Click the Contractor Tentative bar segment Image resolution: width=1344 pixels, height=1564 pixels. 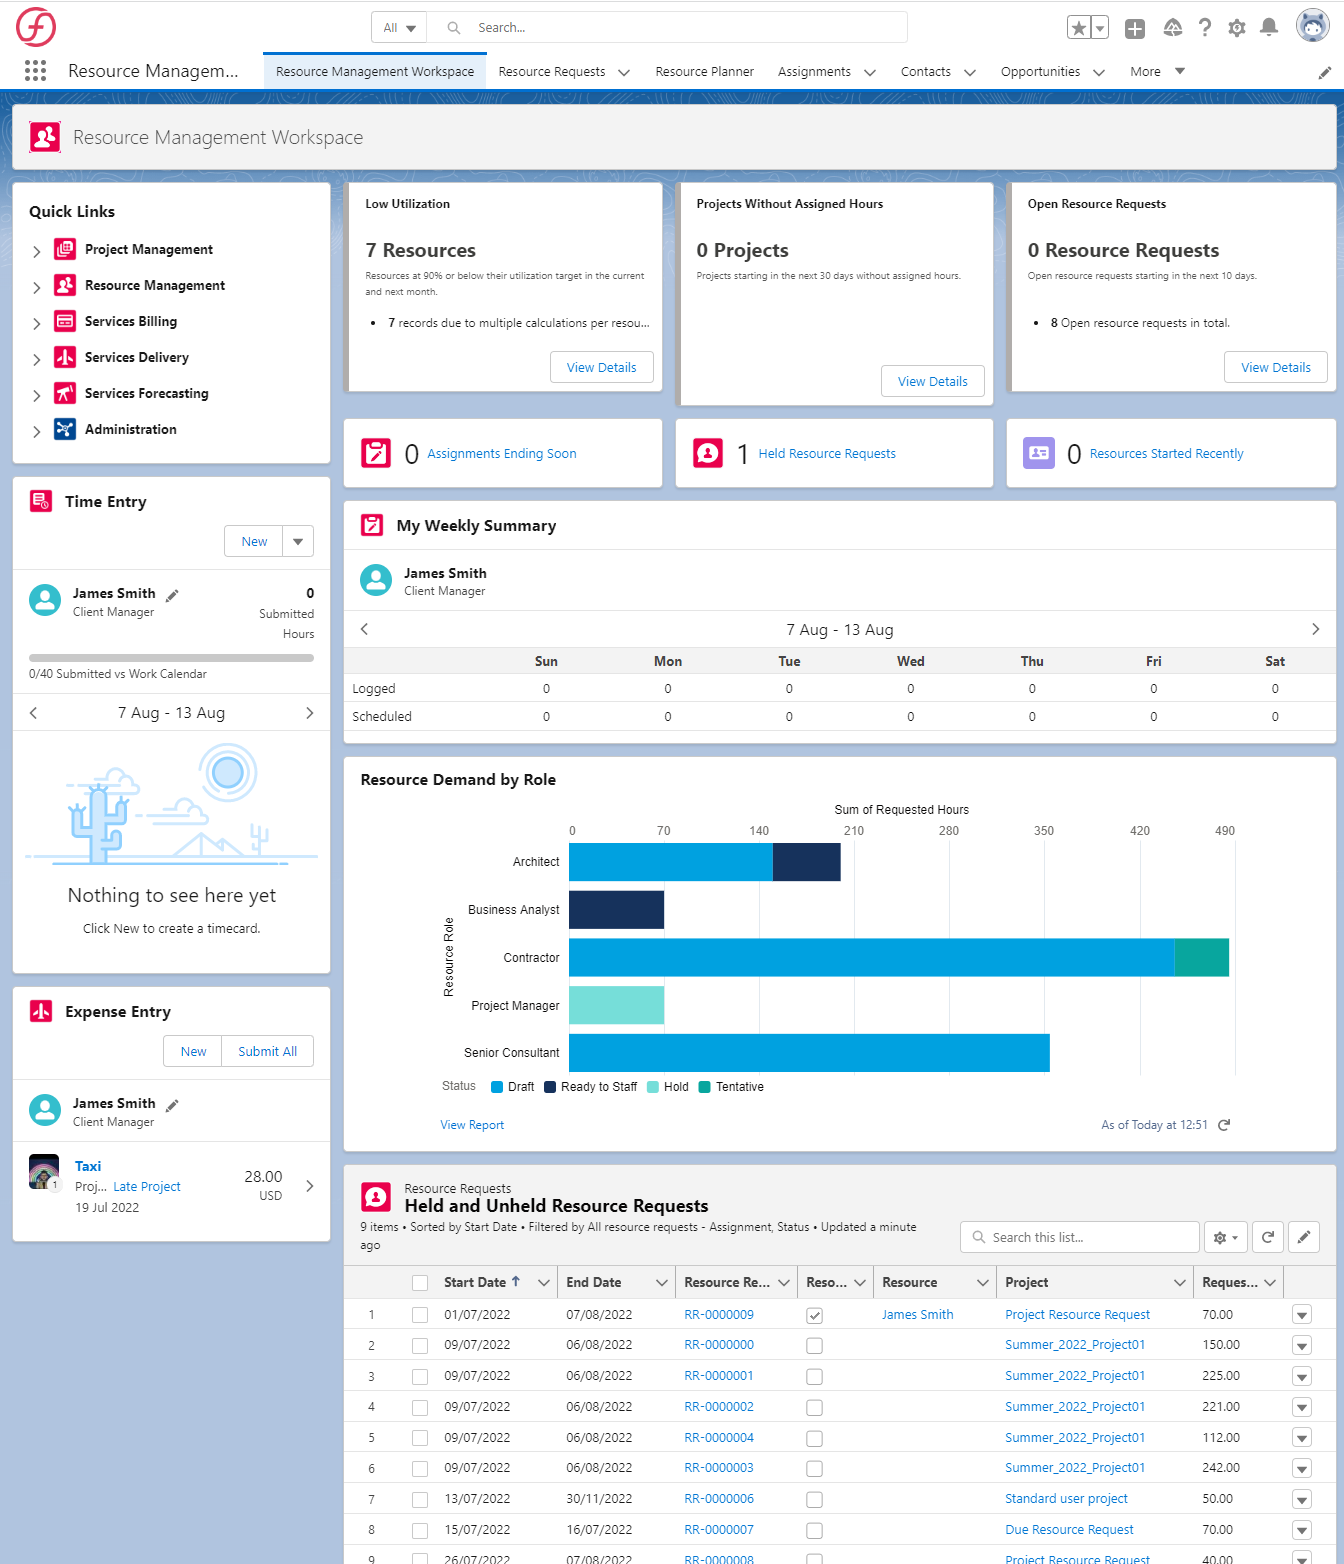click(x=1201, y=957)
